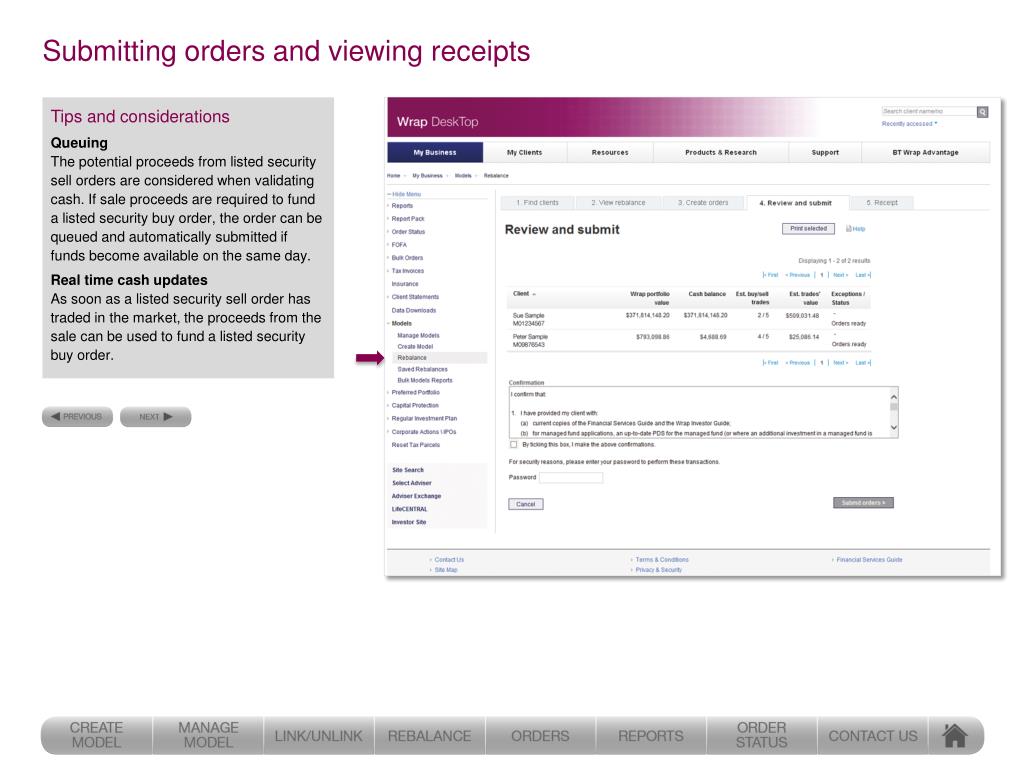Go to step 2 View rebalance
The width and height of the screenshot is (1024, 768).
pyautogui.click(x=618, y=202)
